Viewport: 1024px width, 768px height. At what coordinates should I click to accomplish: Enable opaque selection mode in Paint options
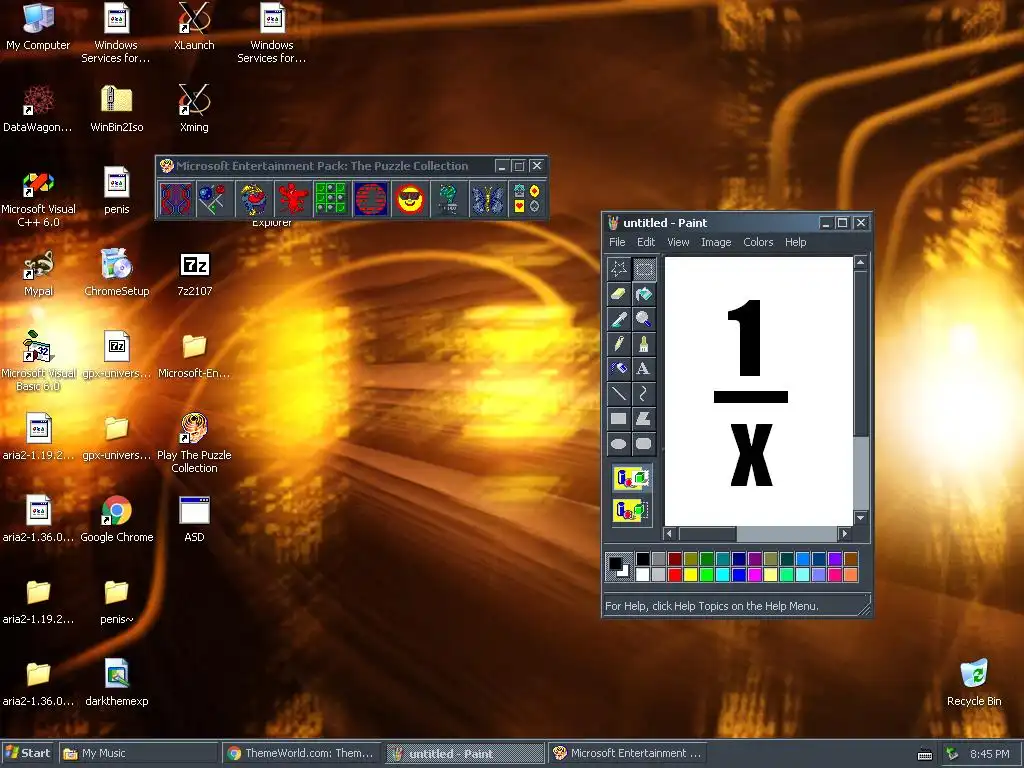pyautogui.click(x=631, y=478)
